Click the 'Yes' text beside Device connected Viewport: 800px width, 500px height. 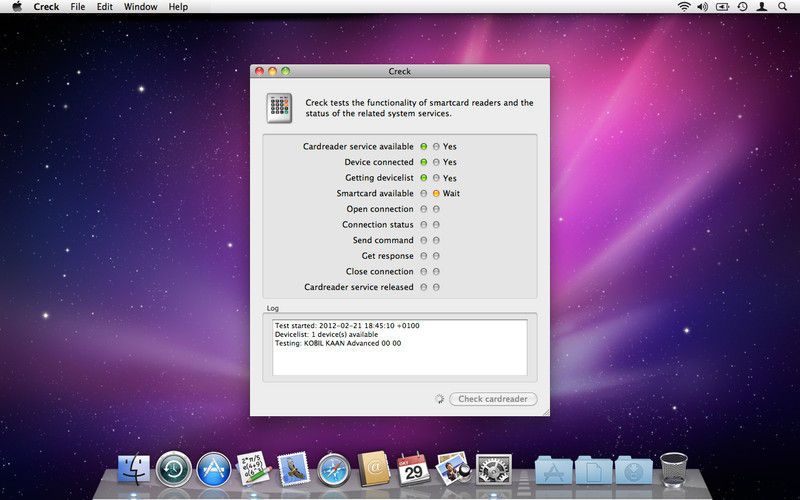[449, 162]
